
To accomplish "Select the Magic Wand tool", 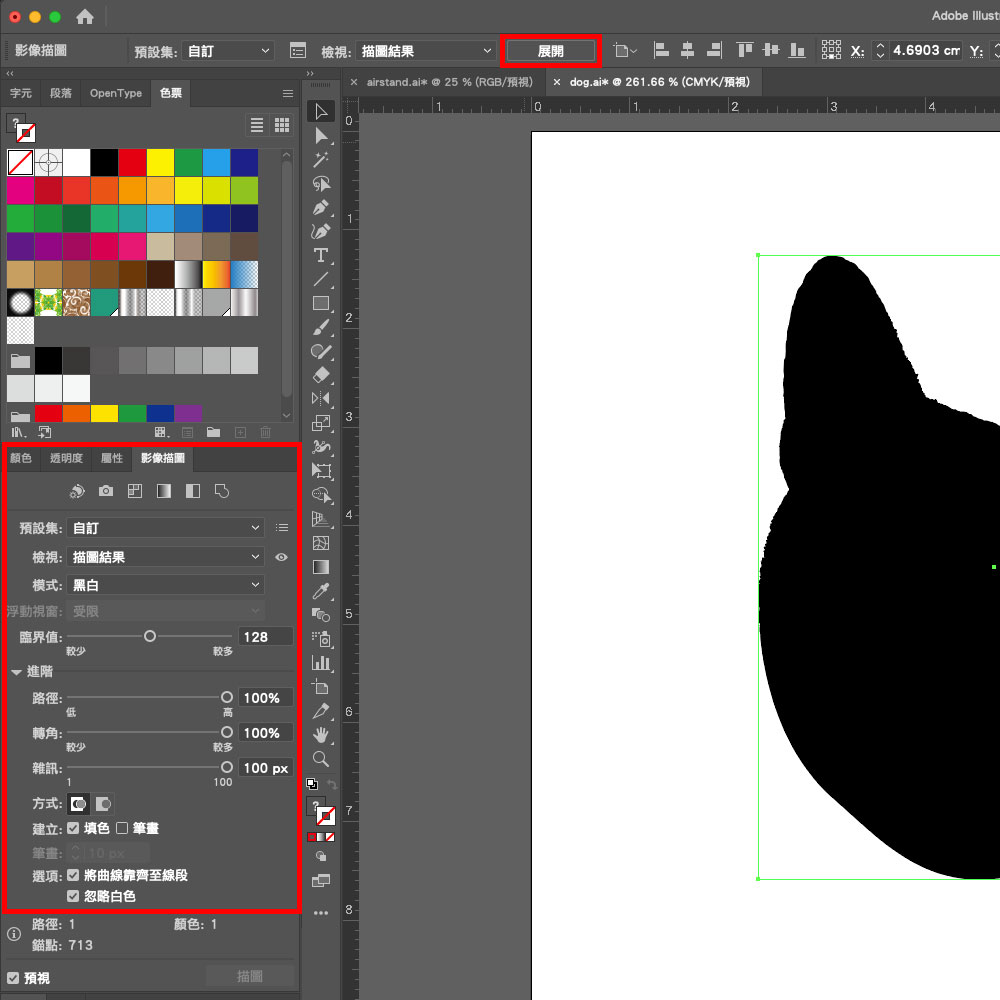I will (x=321, y=159).
